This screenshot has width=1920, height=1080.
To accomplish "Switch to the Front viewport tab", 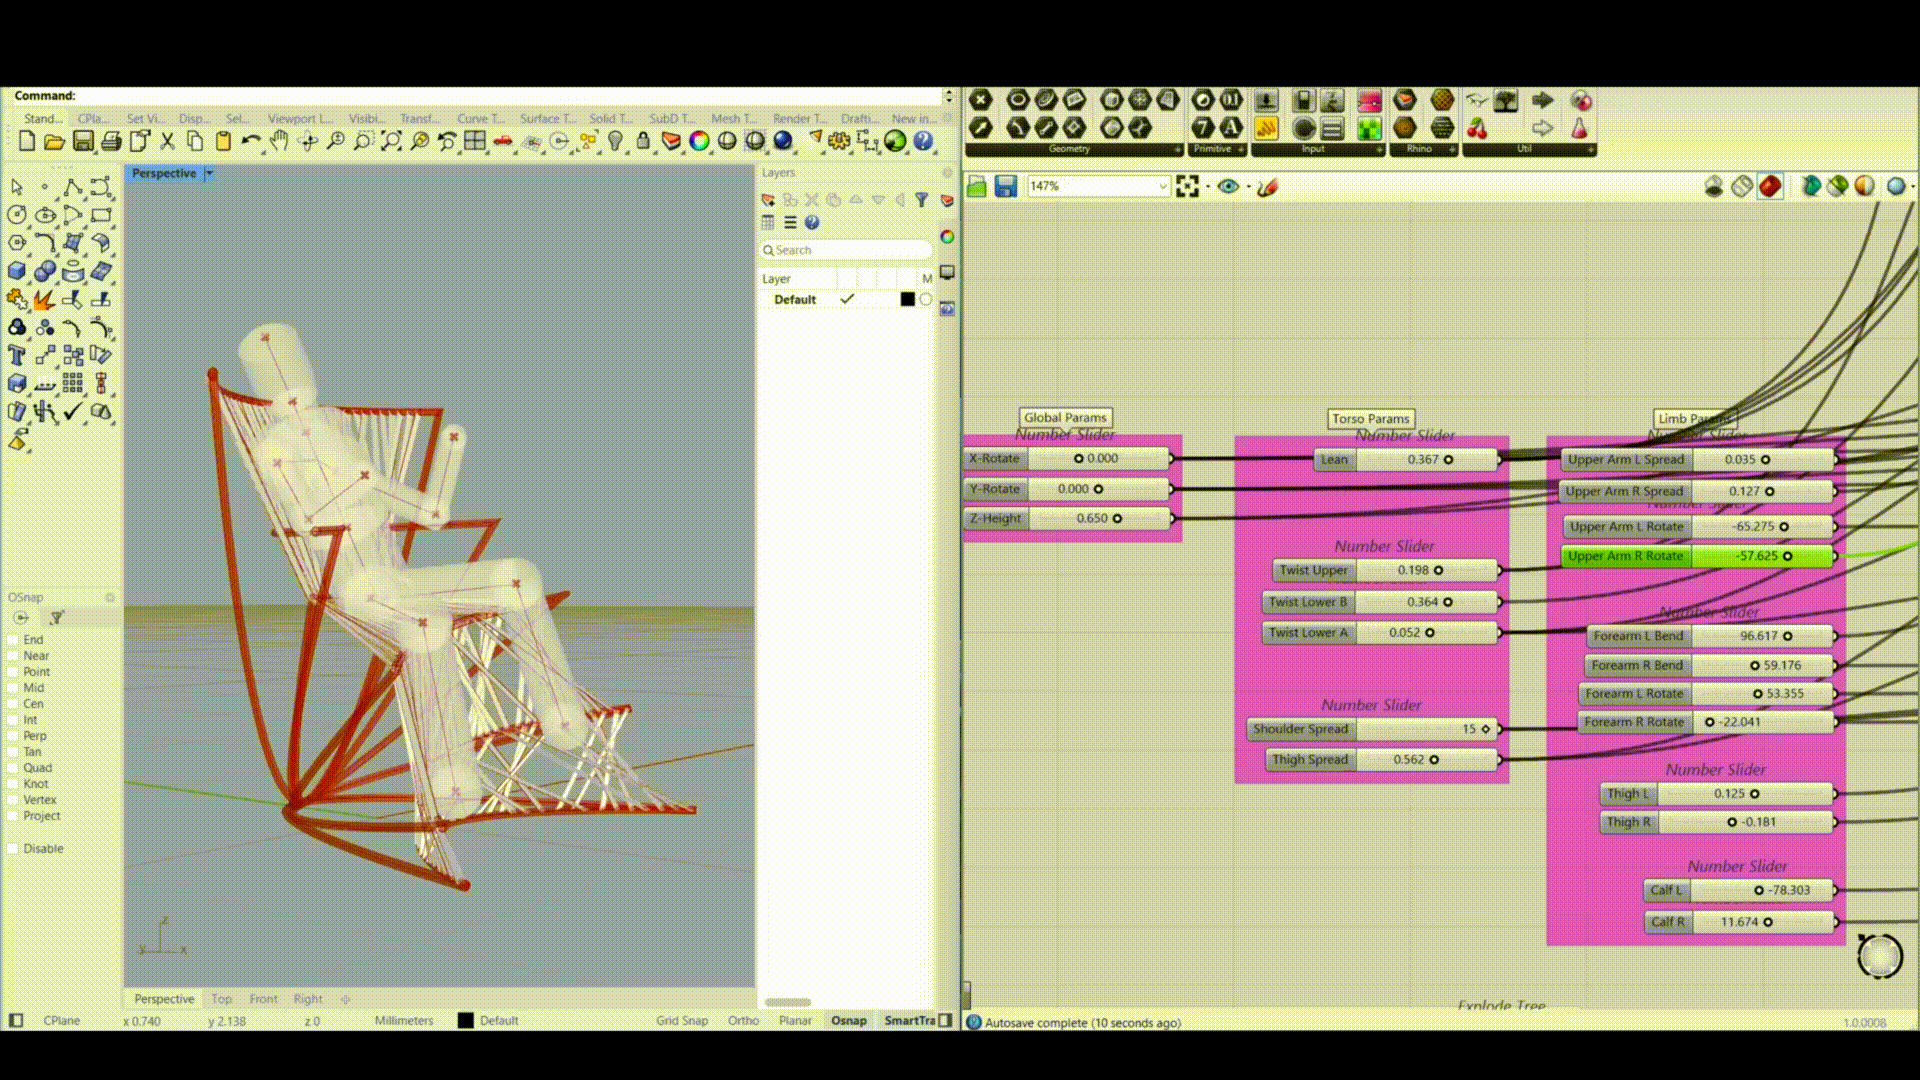I will (263, 999).
